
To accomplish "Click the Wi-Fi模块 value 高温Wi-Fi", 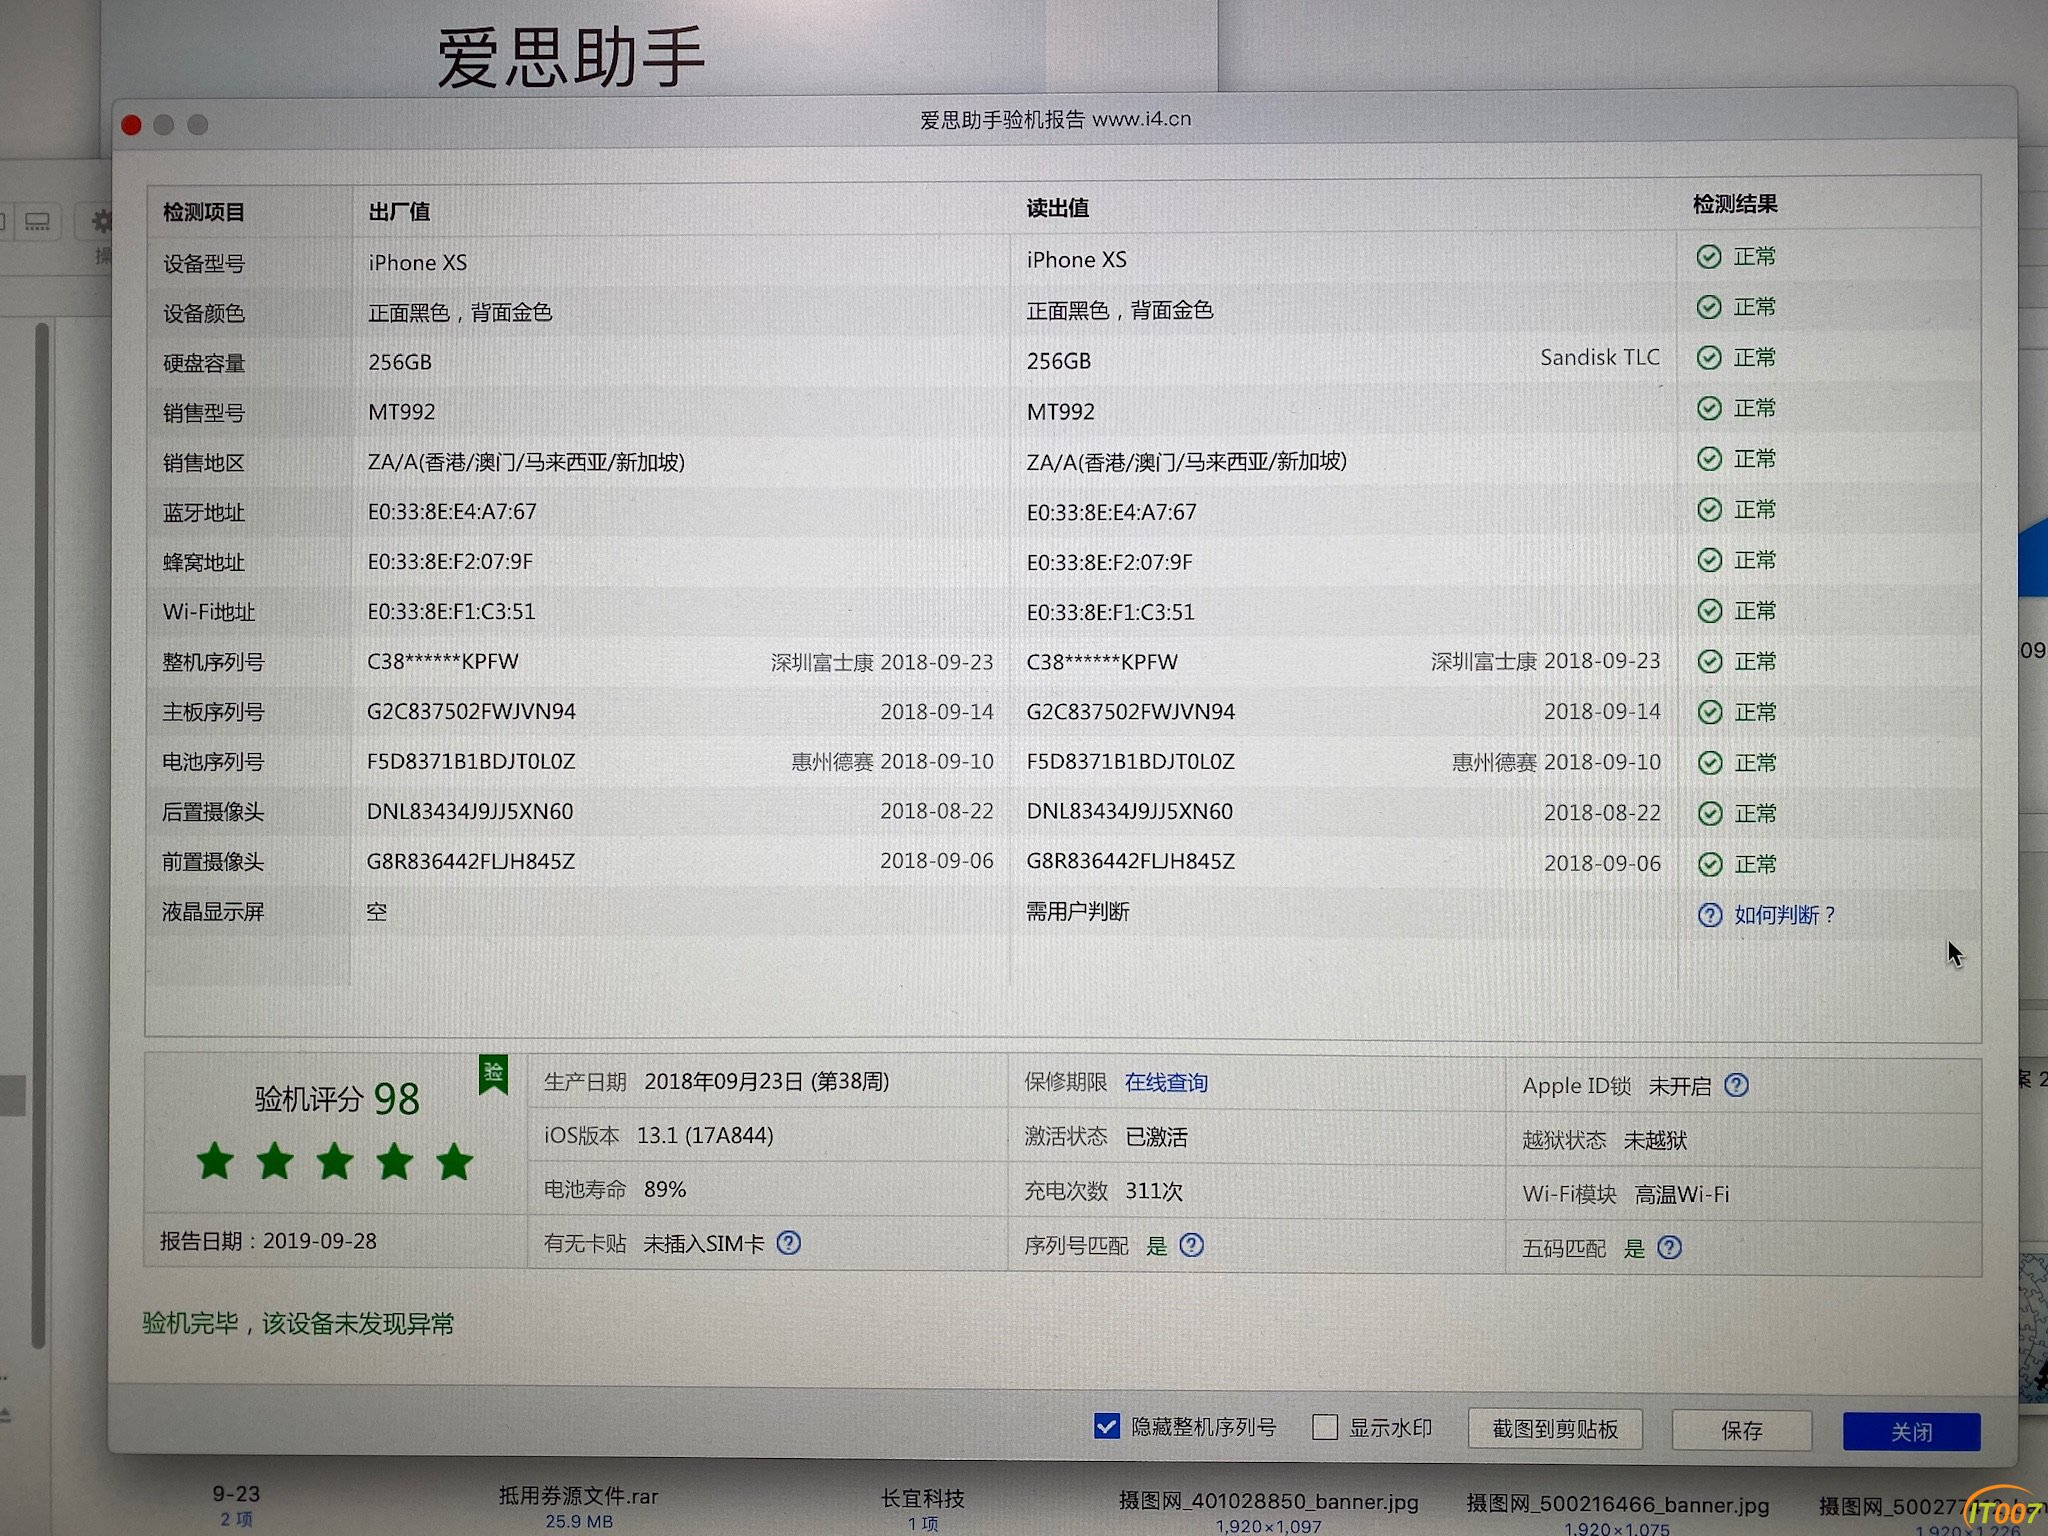I will (1682, 1194).
